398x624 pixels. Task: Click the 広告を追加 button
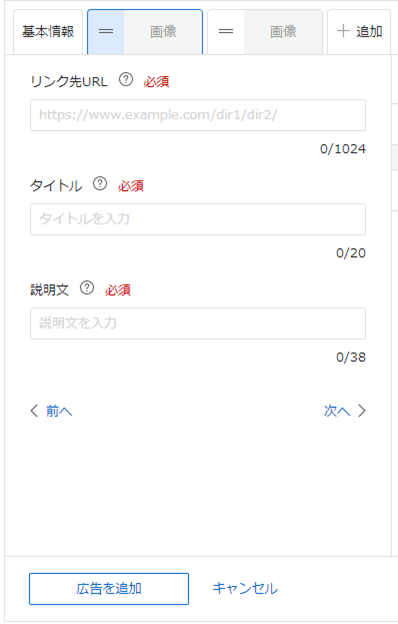coord(109,589)
